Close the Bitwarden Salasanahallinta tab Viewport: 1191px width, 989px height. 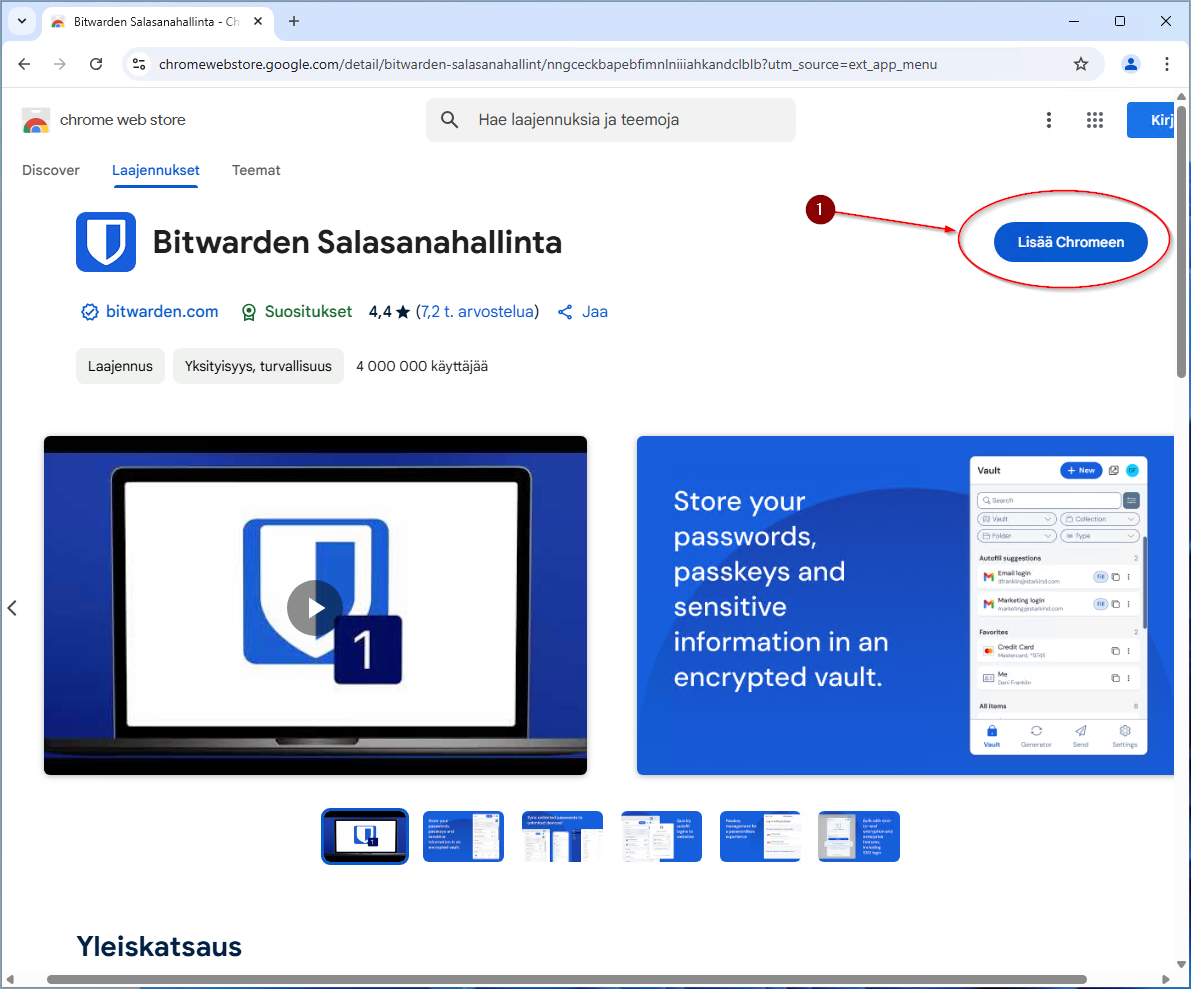tap(258, 21)
